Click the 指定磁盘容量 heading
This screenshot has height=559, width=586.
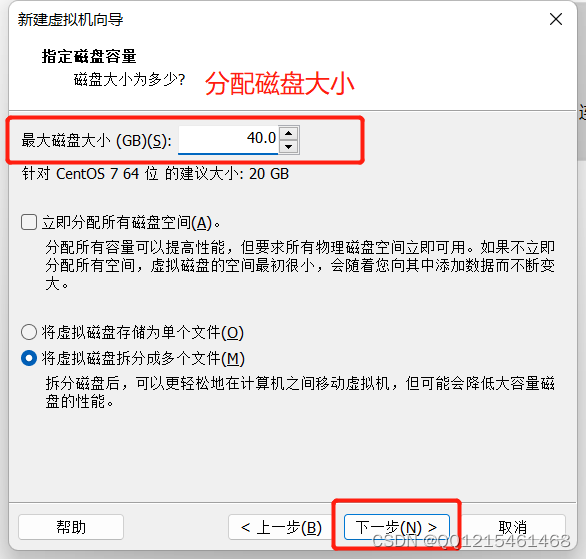click(89, 56)
